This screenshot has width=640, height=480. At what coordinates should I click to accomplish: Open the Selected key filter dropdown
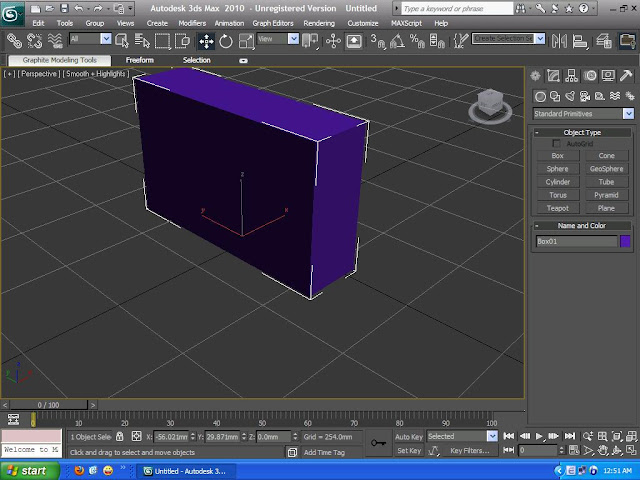(492, 436)
